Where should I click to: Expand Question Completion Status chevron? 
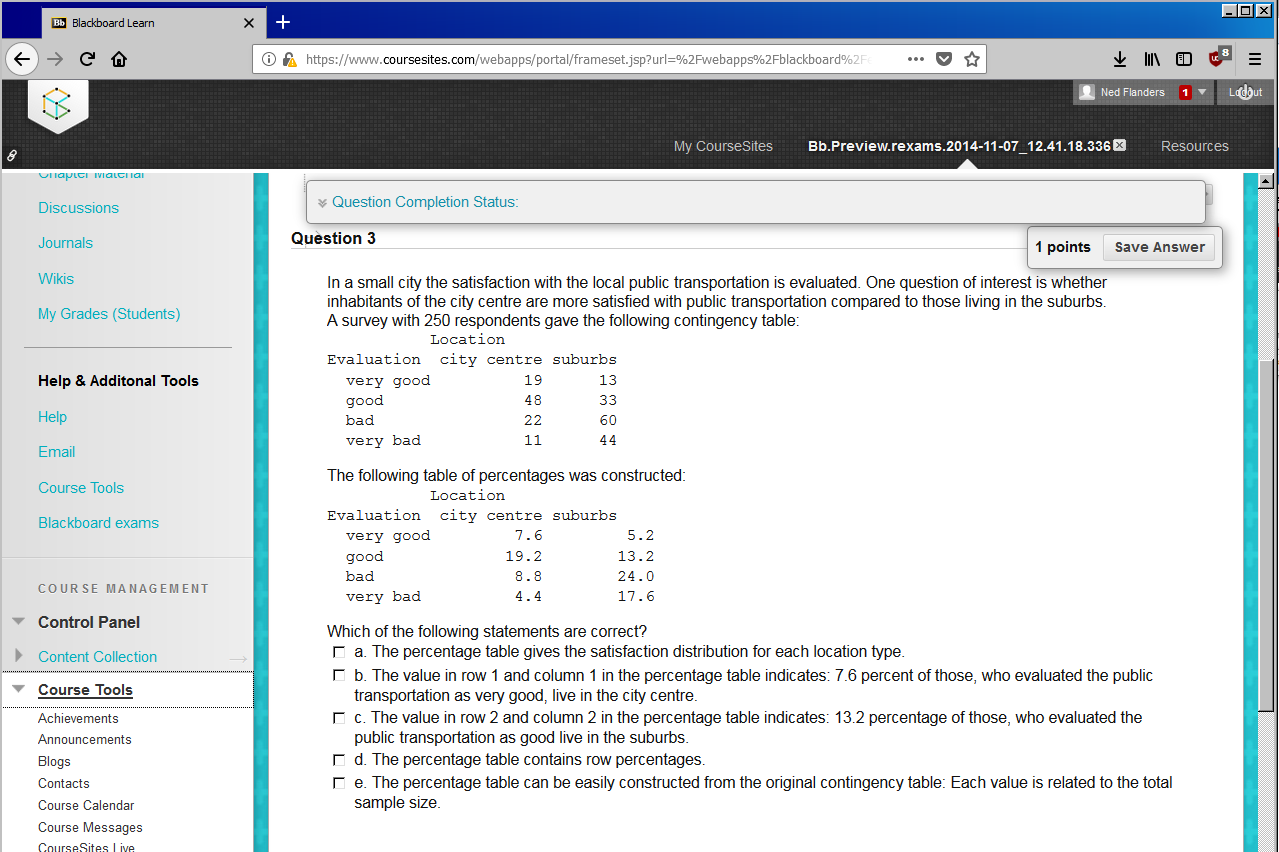pos(322,203)
